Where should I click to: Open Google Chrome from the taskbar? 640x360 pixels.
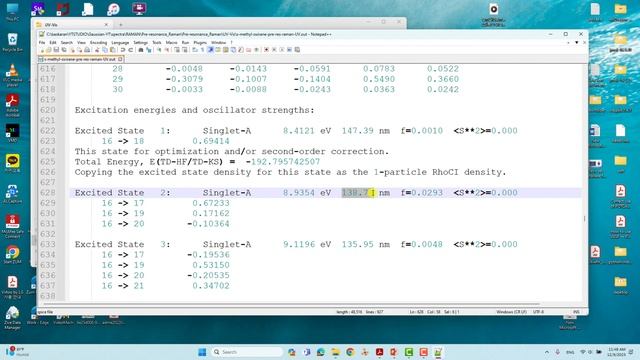pos(350,352)
